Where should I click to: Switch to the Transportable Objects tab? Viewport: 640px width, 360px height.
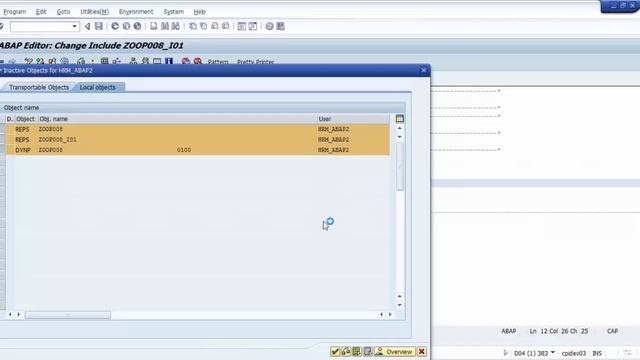[x=39, y=87]
